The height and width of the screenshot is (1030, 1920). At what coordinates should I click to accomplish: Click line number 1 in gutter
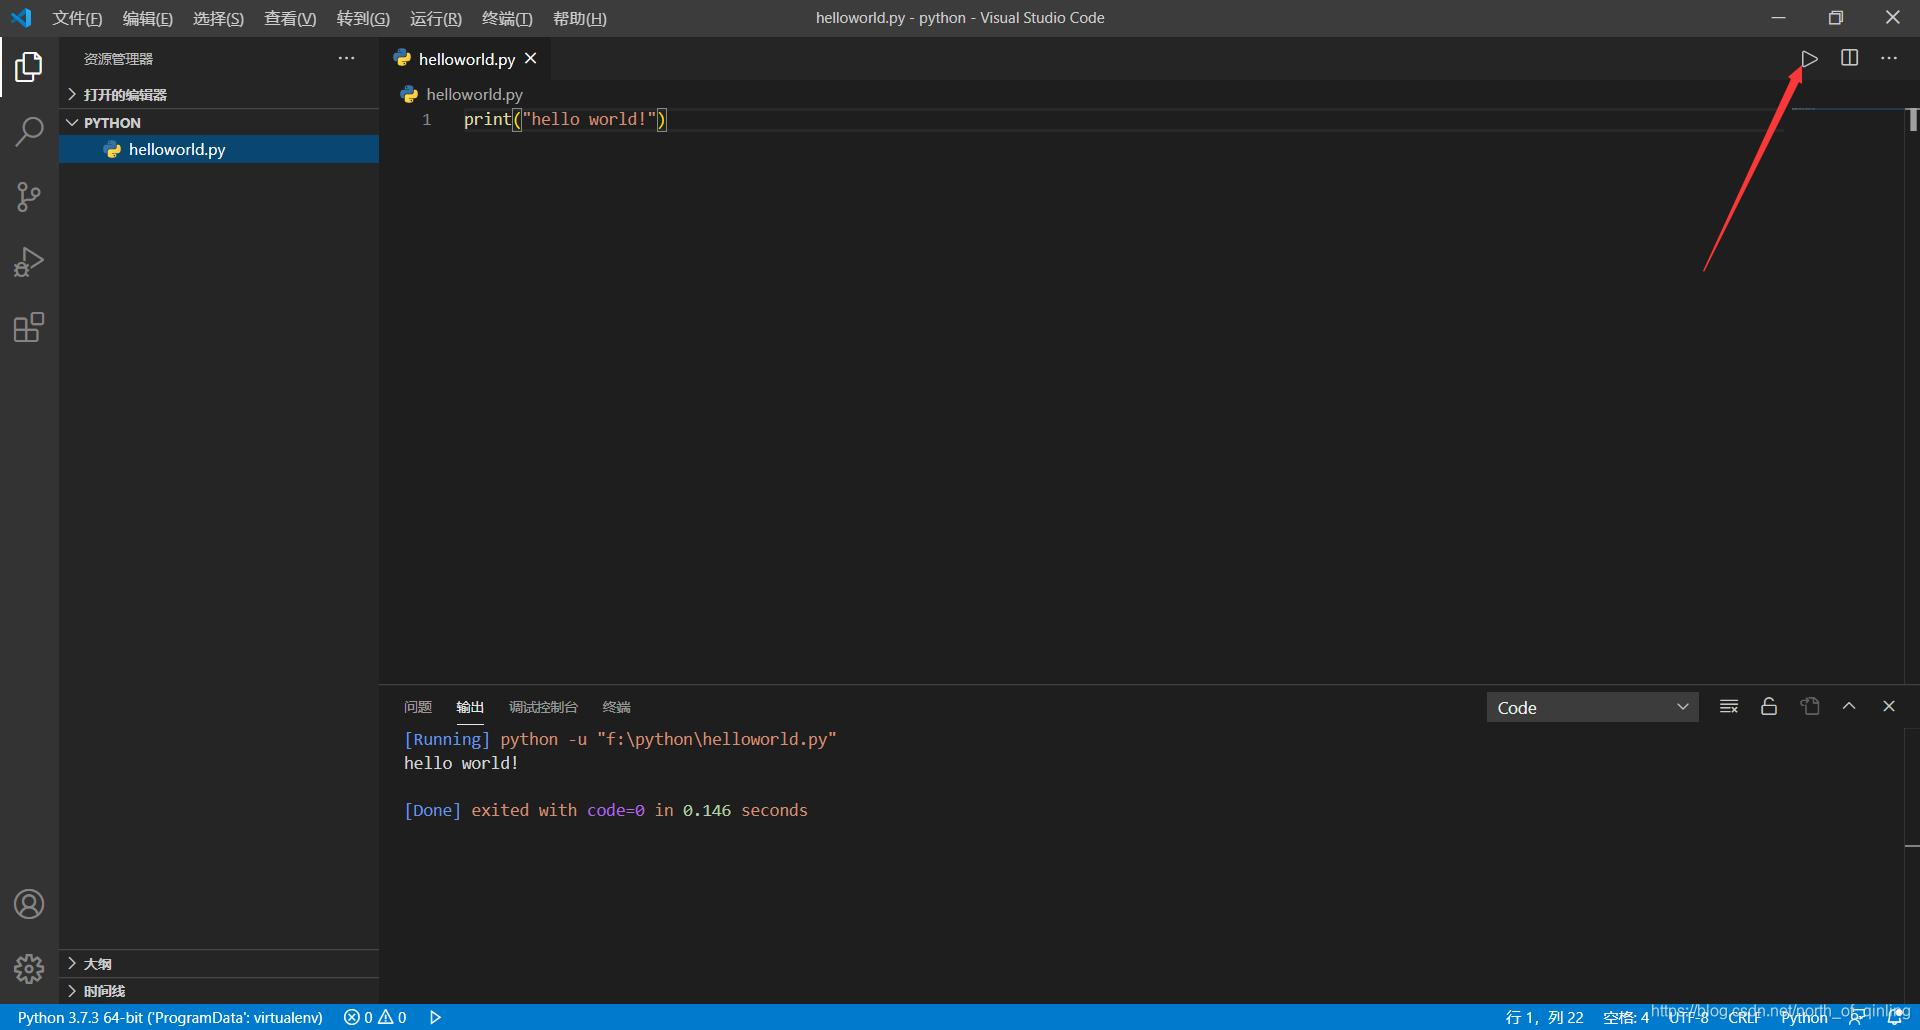pyautogui.click(x=427, y=119)
